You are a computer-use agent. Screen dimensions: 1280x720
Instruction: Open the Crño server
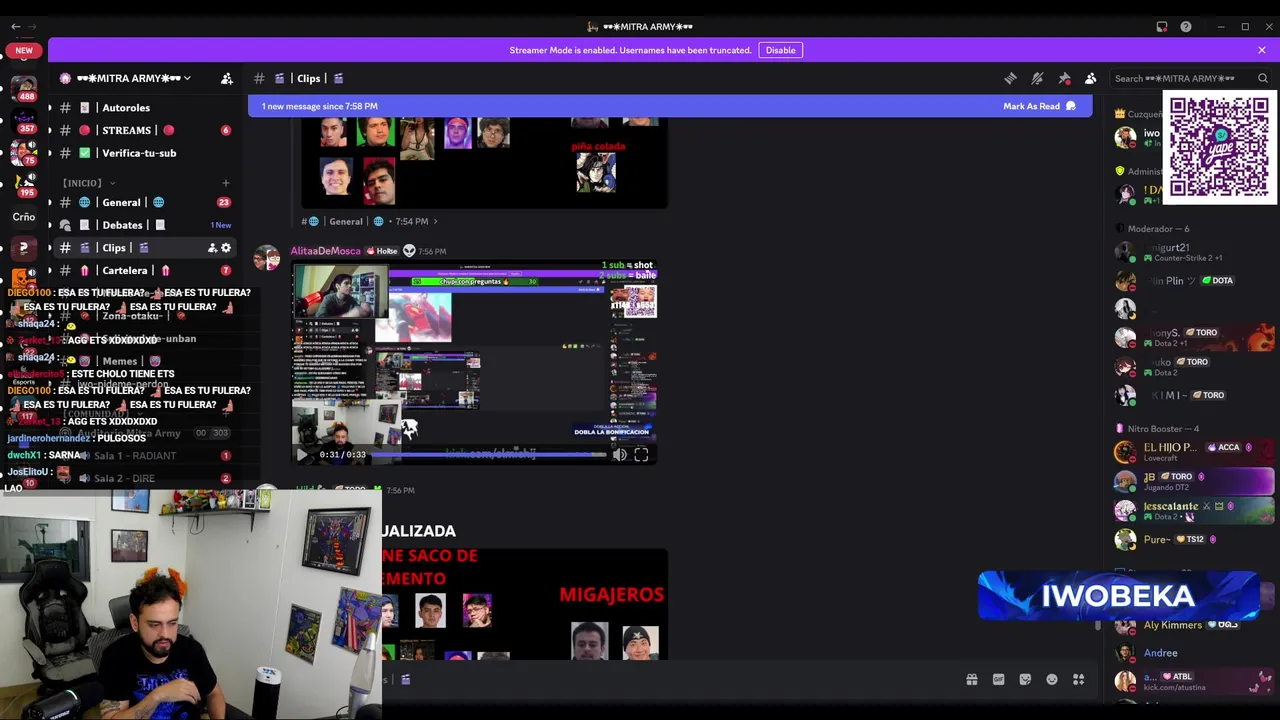pyautogui.click(x=24, y=216)
